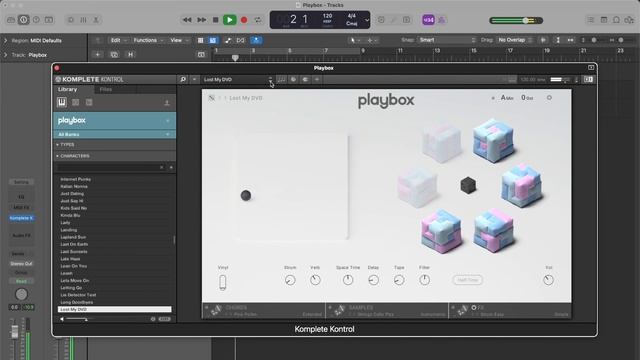Click duplicate track button
Screen dimensions: 640x360
point(114,54)
